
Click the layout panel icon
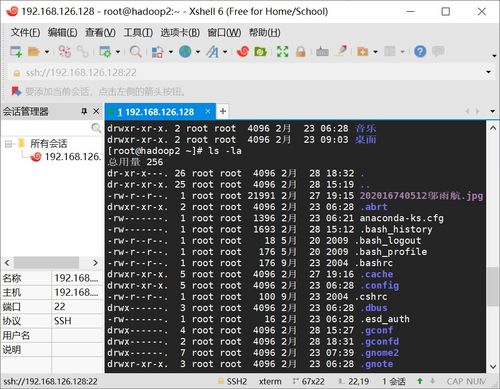(x=390, y=52)
